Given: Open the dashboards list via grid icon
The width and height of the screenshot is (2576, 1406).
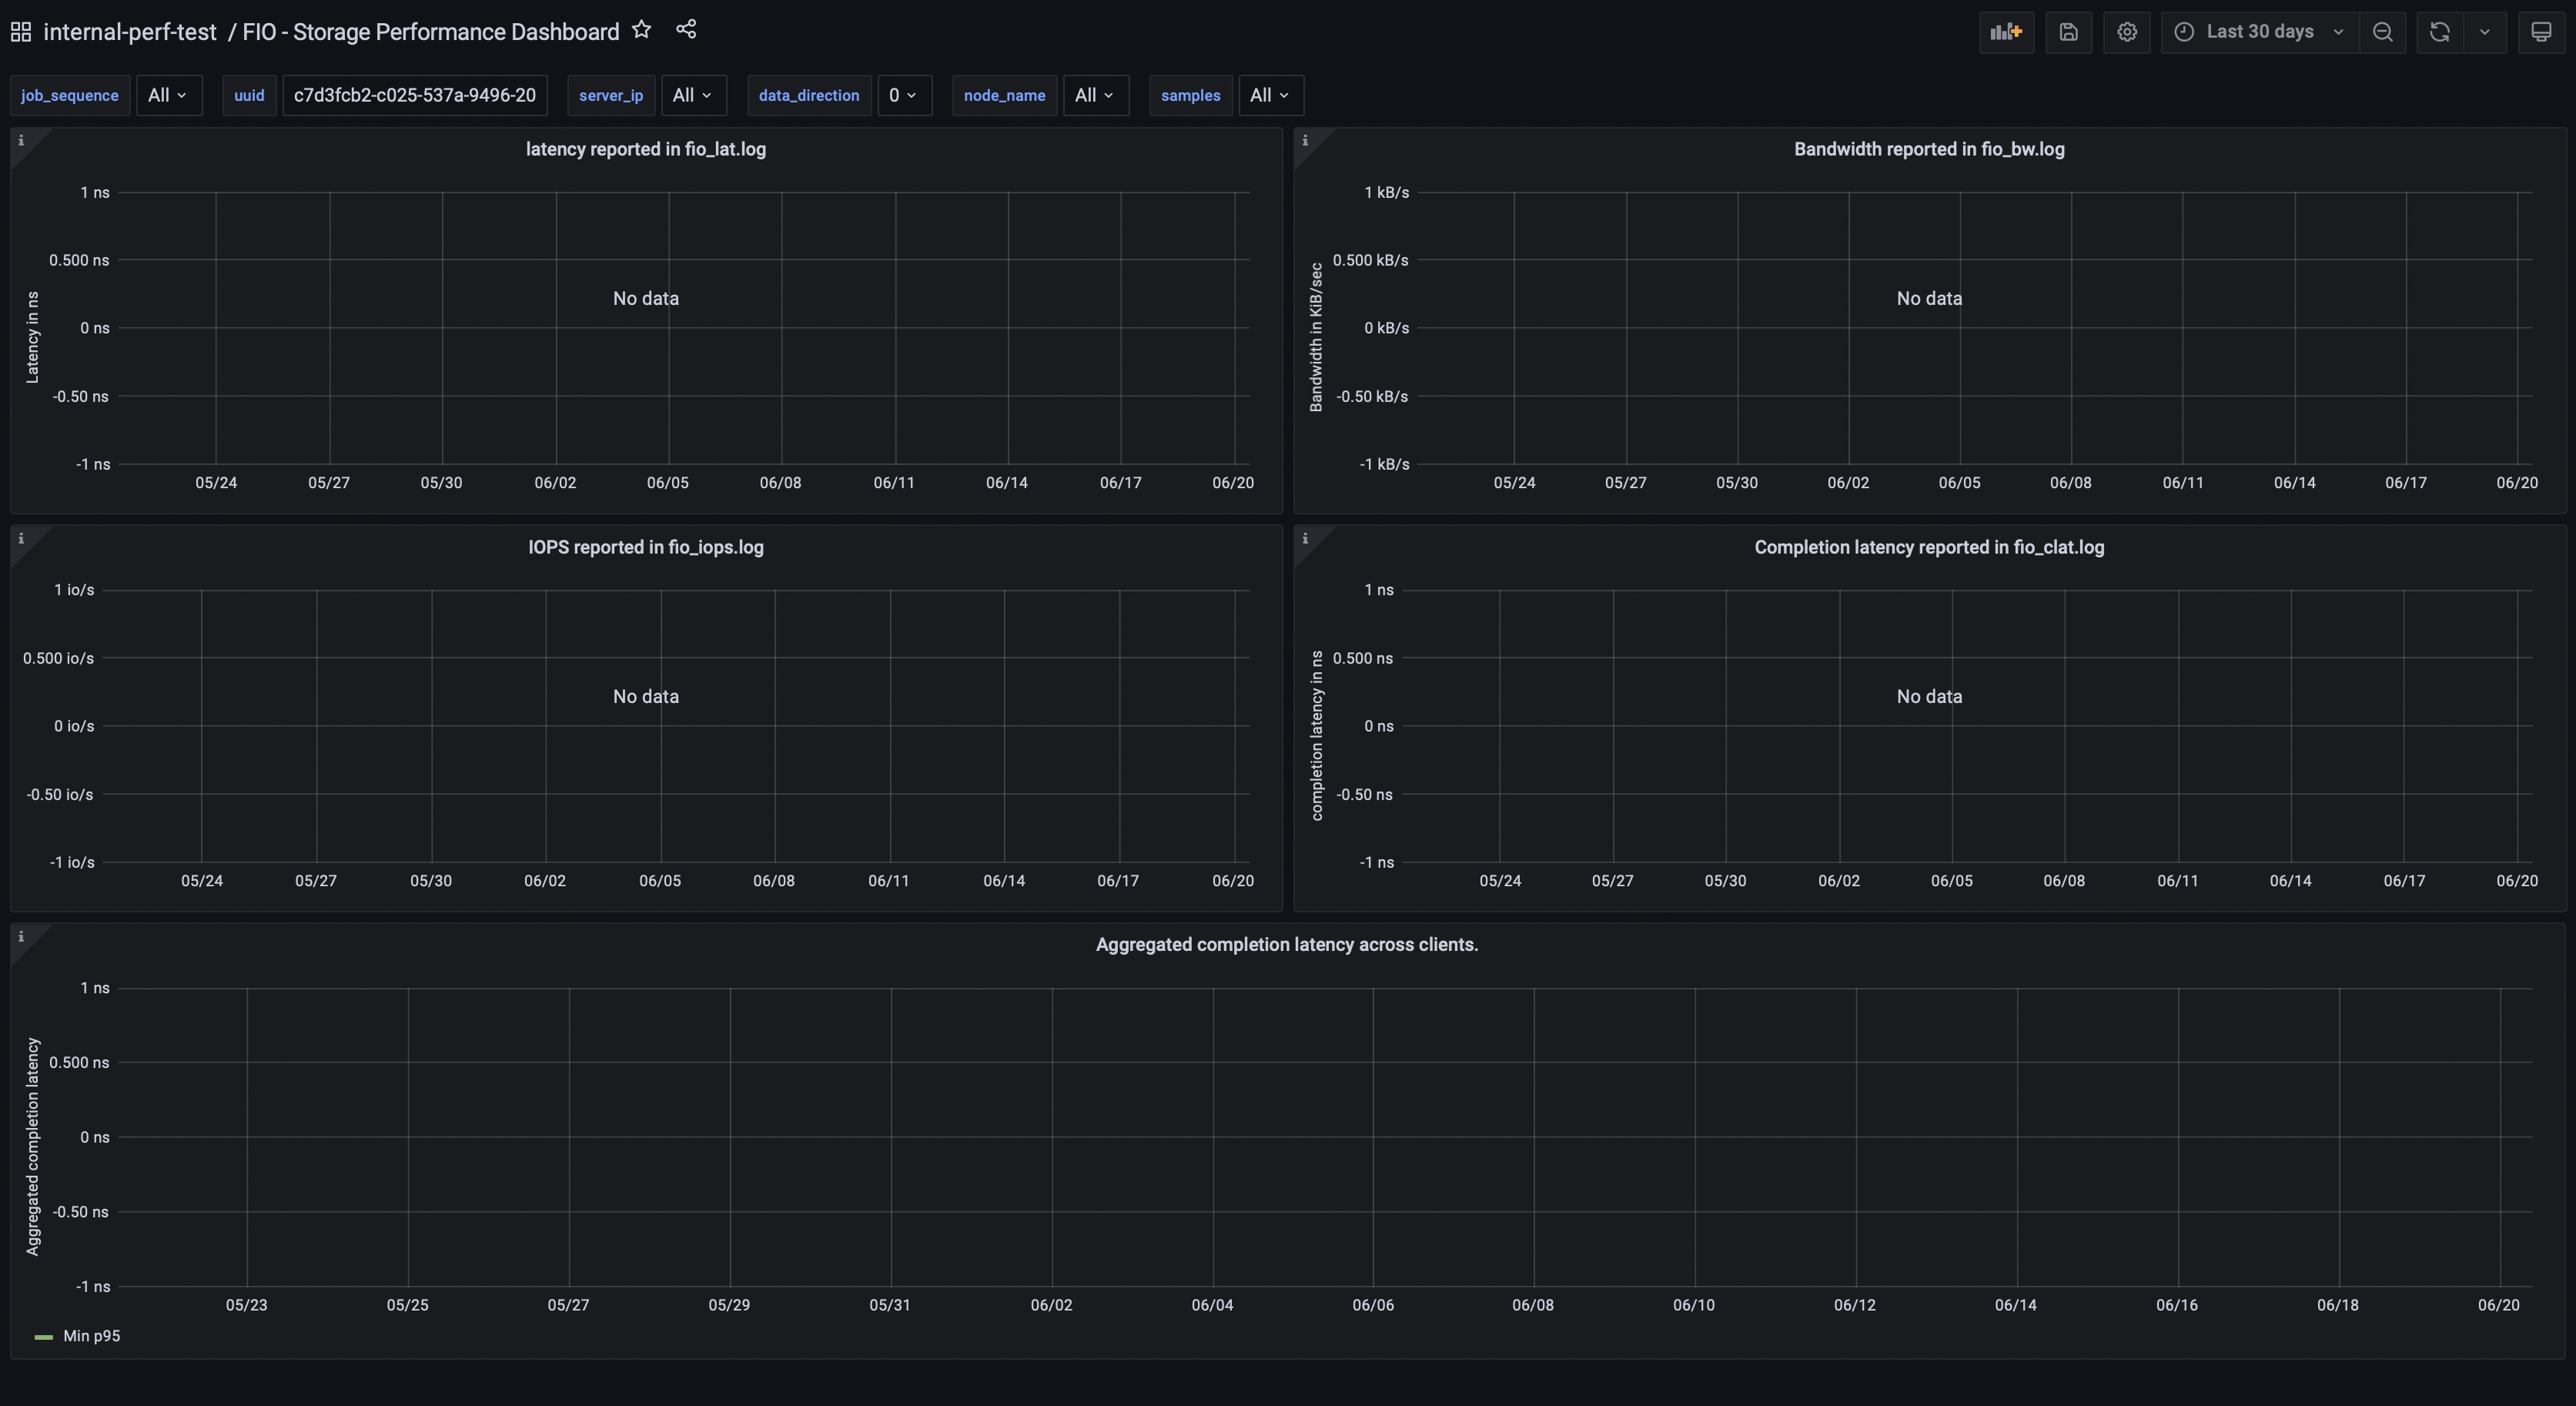Looking at the screenshot, I should (x=20, y=31).
